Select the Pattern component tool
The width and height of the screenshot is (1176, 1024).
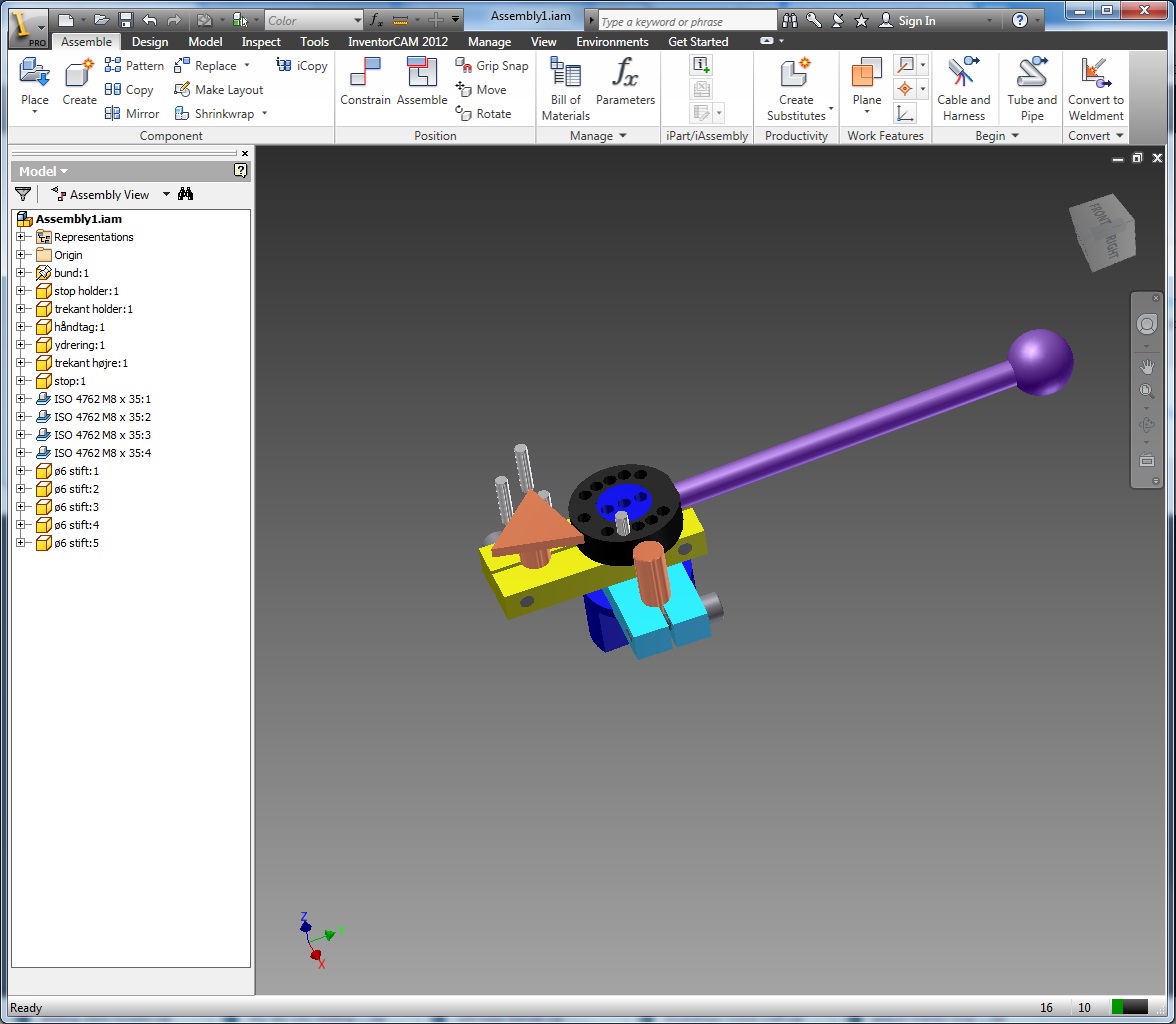[134, 65]
